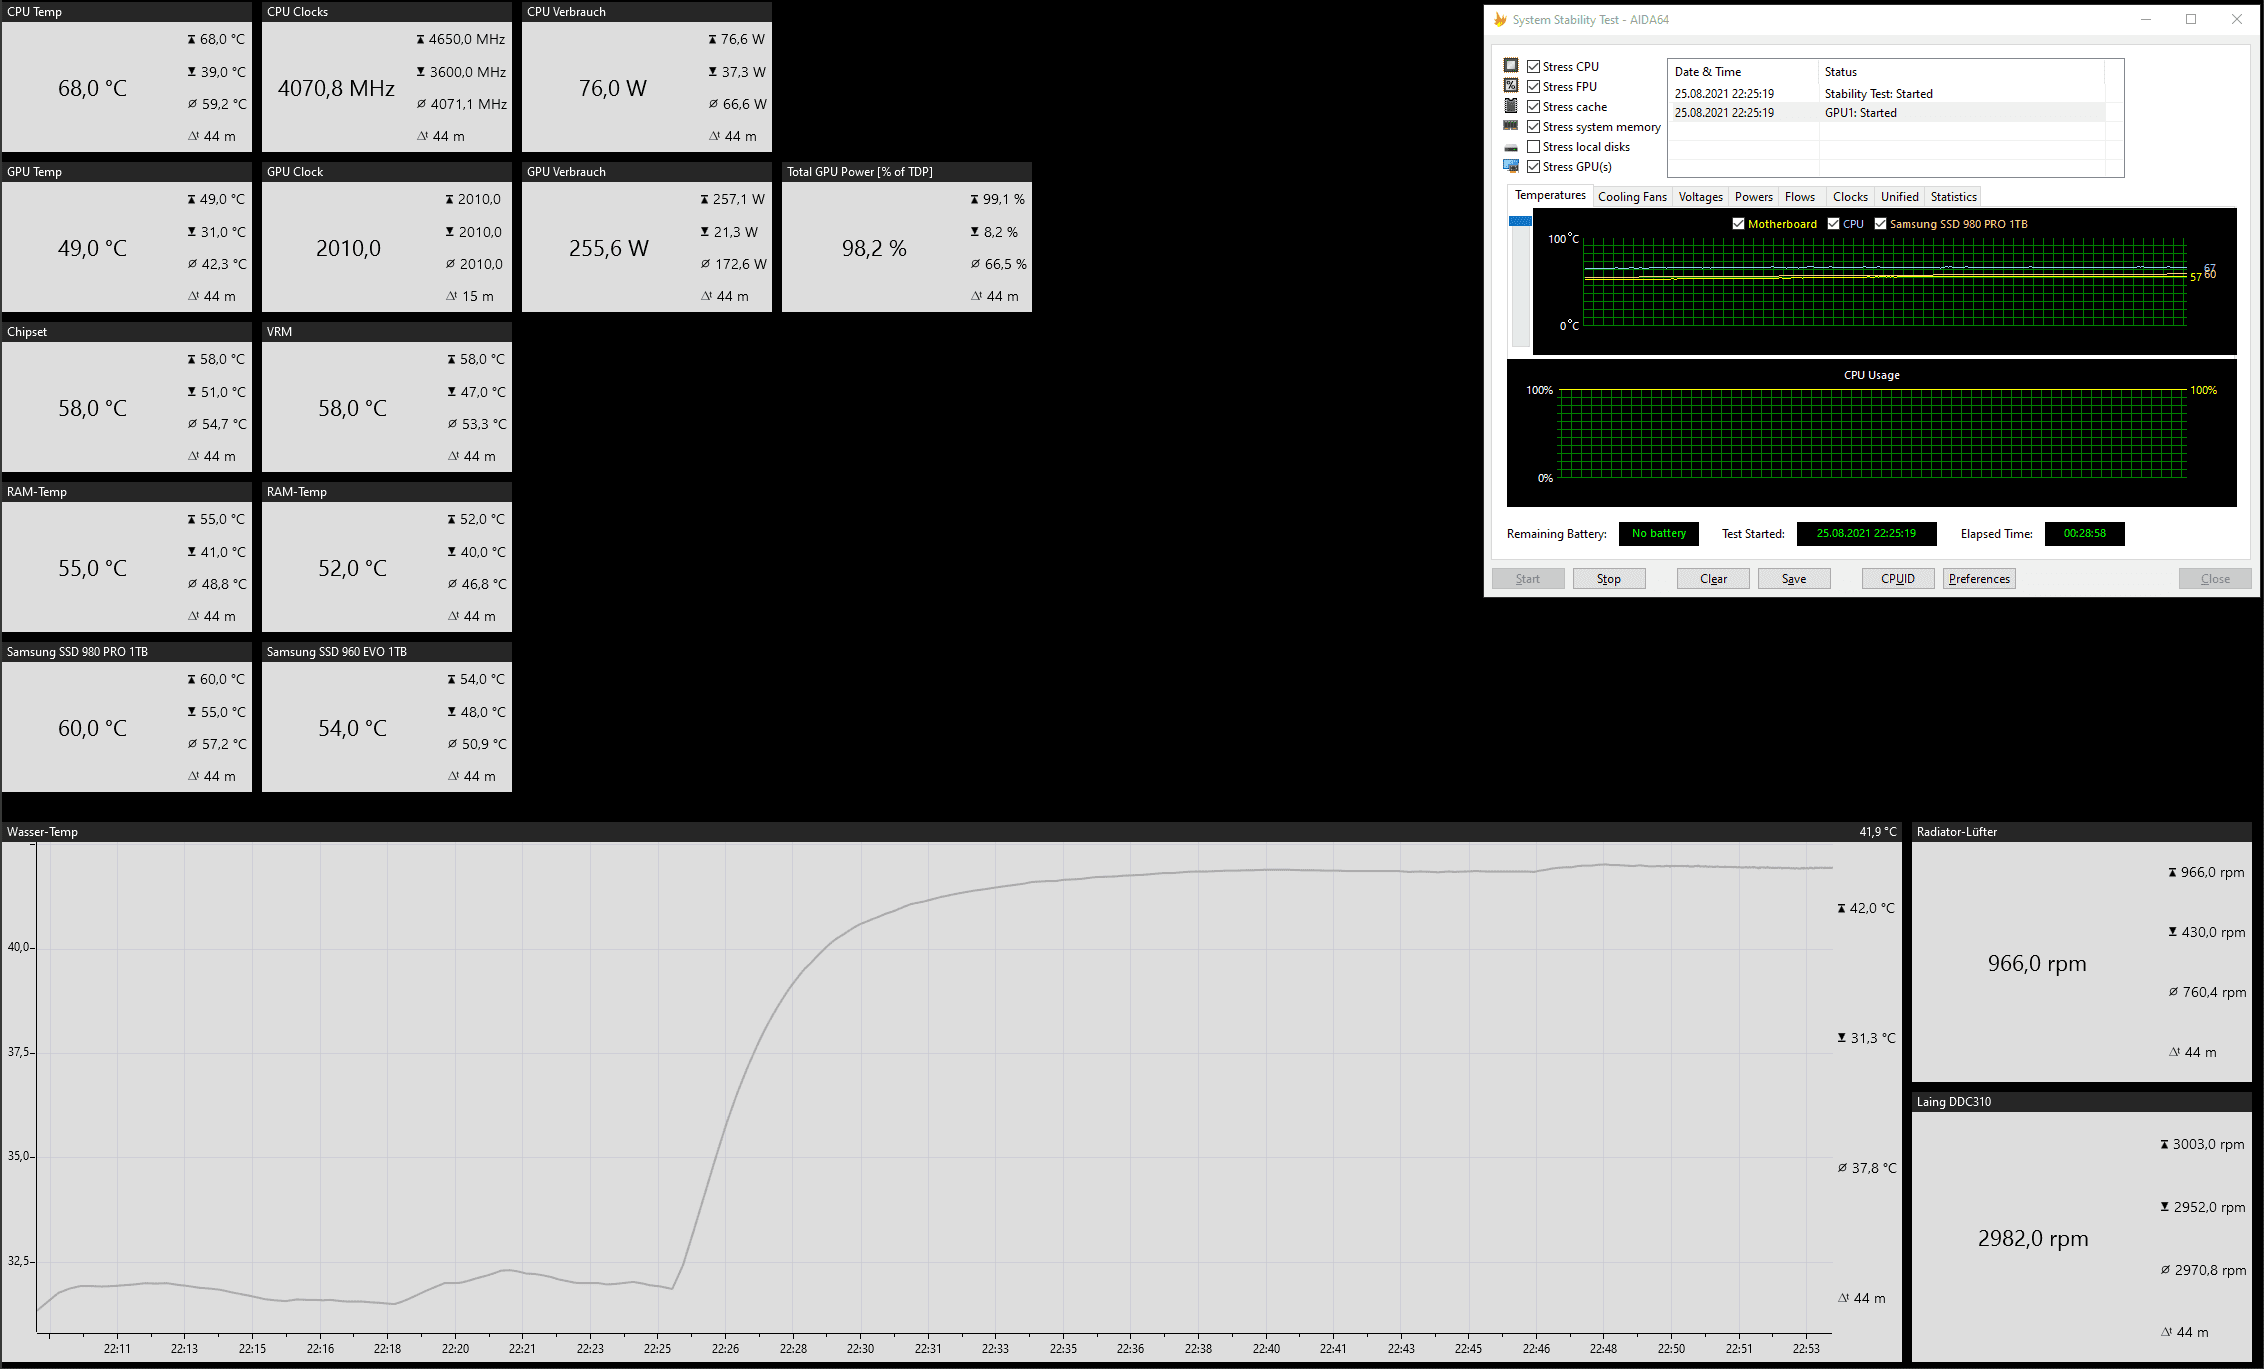Click the vertical slider beside temperature graph
The width and height of the screenshot is (2264, 1369).
point(1520,280)
